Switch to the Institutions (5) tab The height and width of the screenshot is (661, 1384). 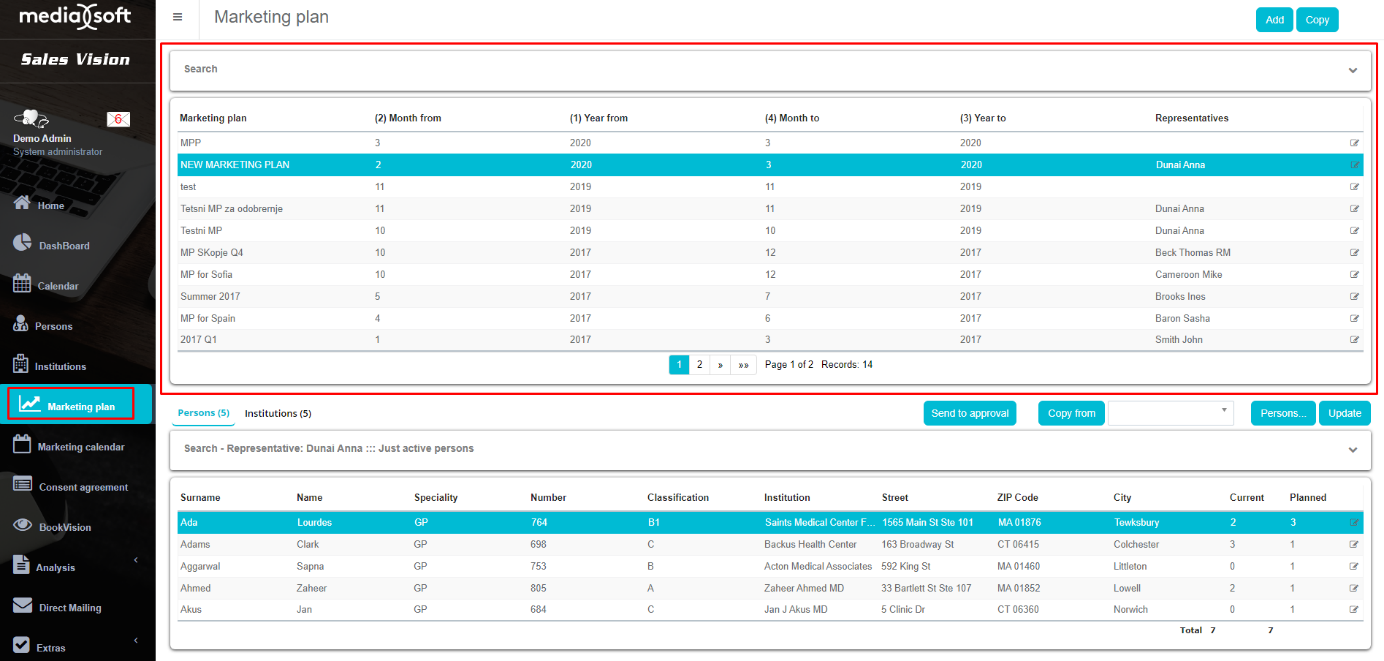[278, 413]
